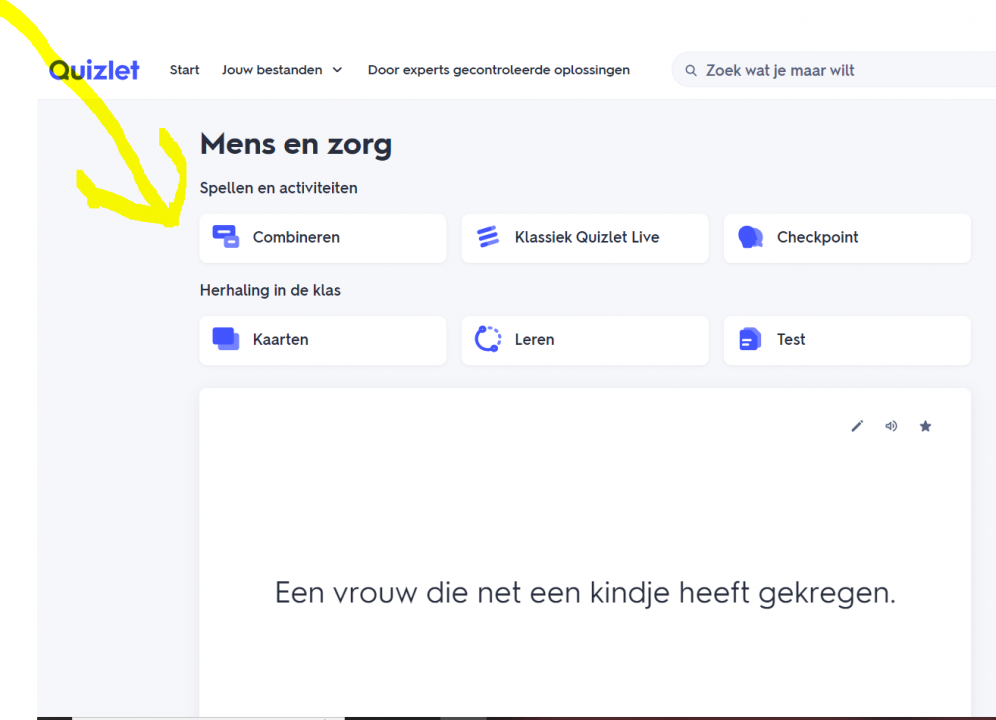The image size is (996, 720).
Task: Click the Klassiek Quizlet Live stacked-bars icon
Action: tap(487, 237)
